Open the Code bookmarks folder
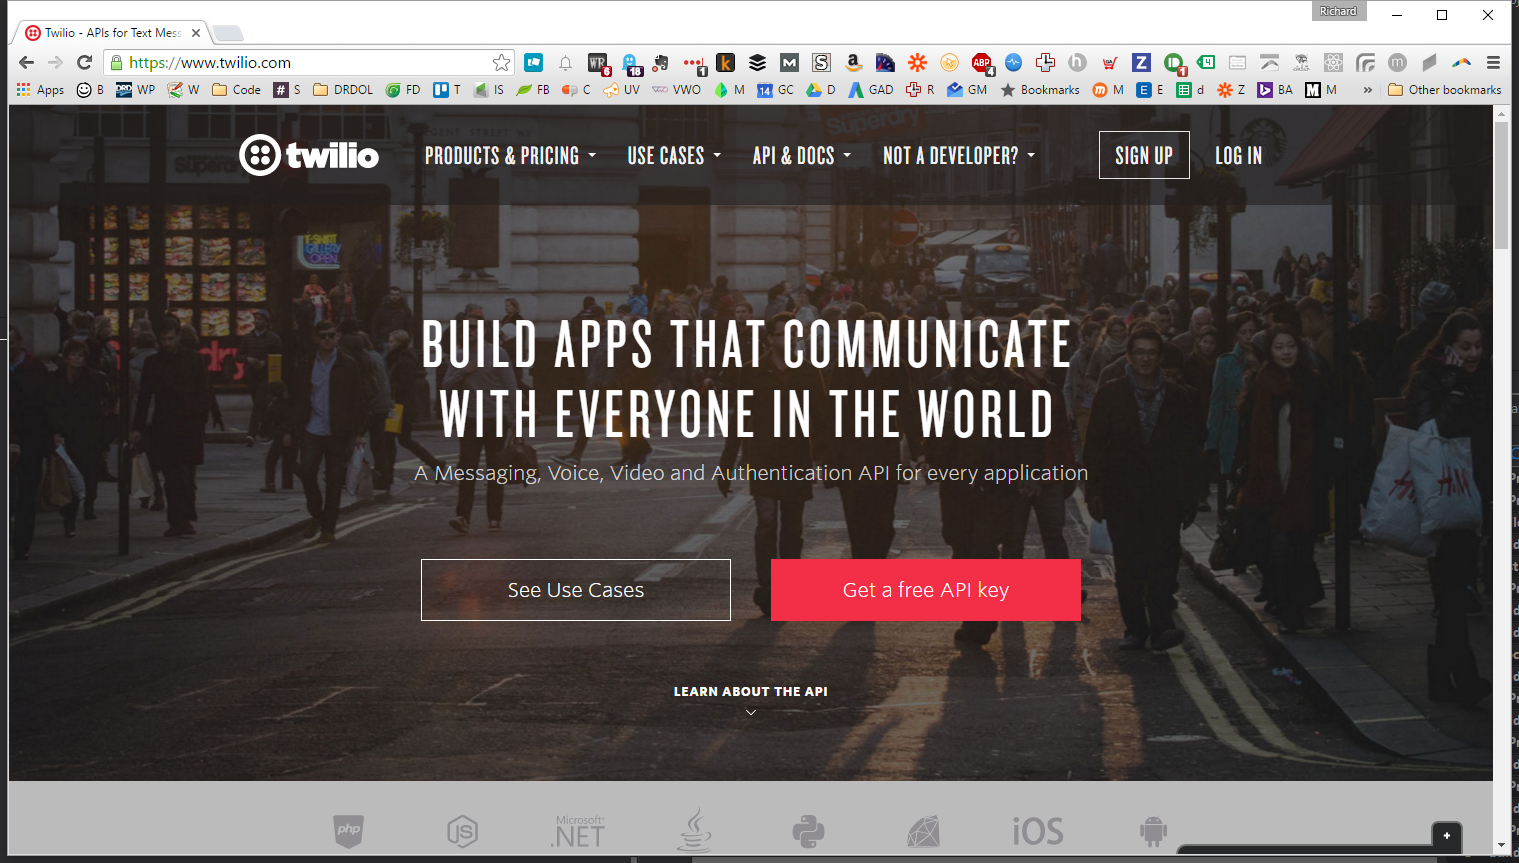Image resolution: width=1519 pixels, height=863 pixels. (236, 90)
